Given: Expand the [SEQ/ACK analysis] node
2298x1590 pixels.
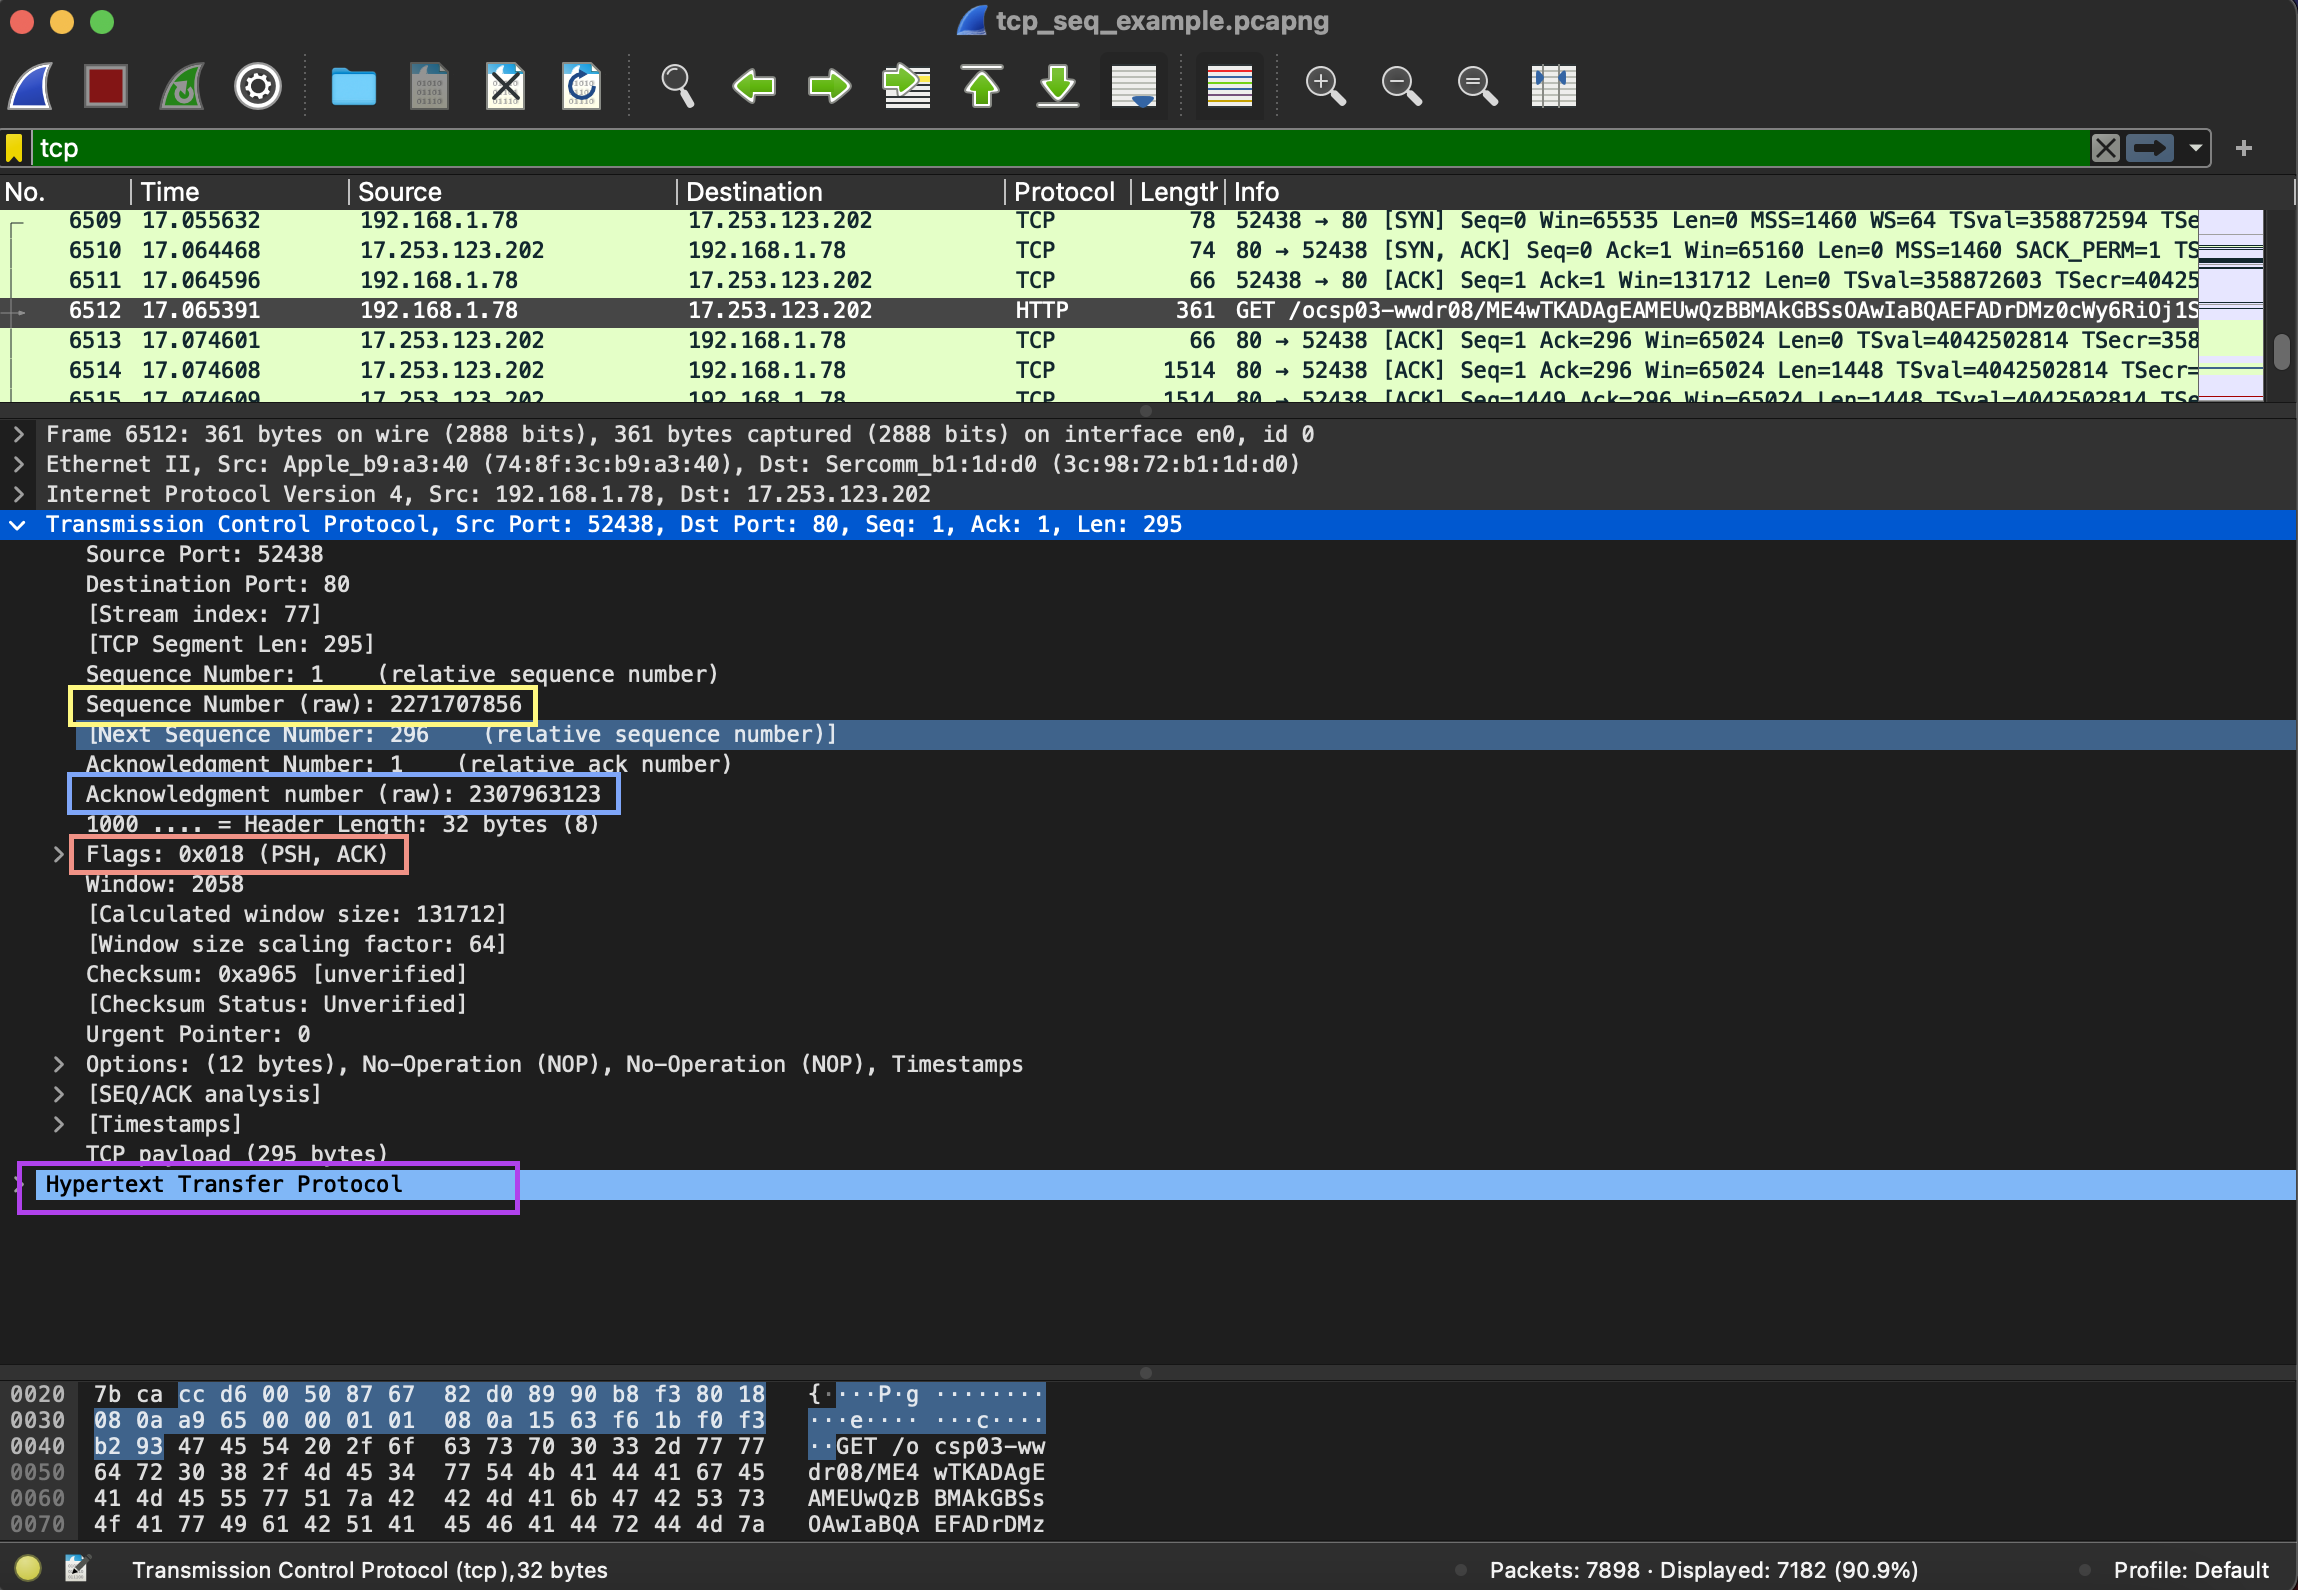Looking at the screenshot, I should coord(58,1094).
